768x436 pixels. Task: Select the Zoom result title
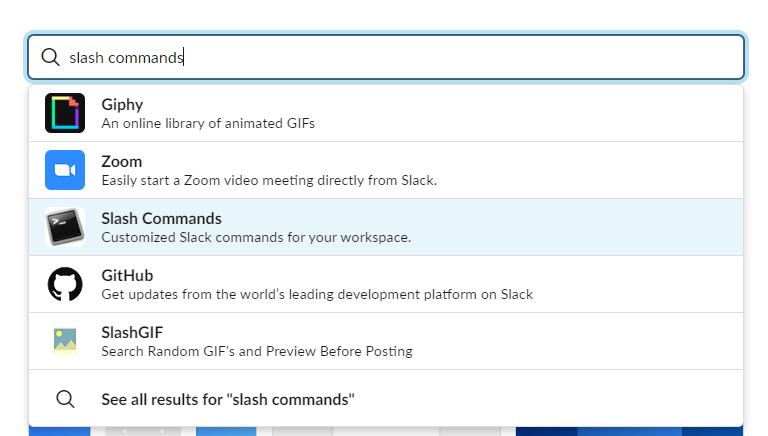(122, 161)
